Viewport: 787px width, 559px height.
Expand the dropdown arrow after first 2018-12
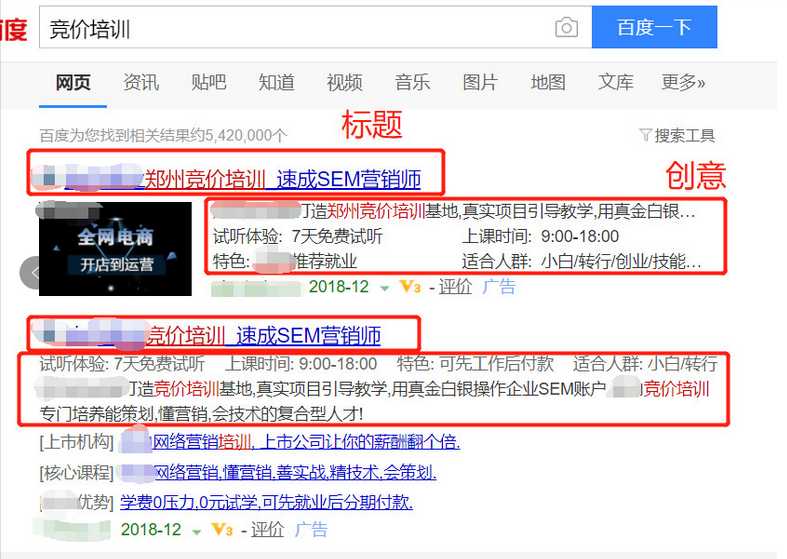pos(384,288)
